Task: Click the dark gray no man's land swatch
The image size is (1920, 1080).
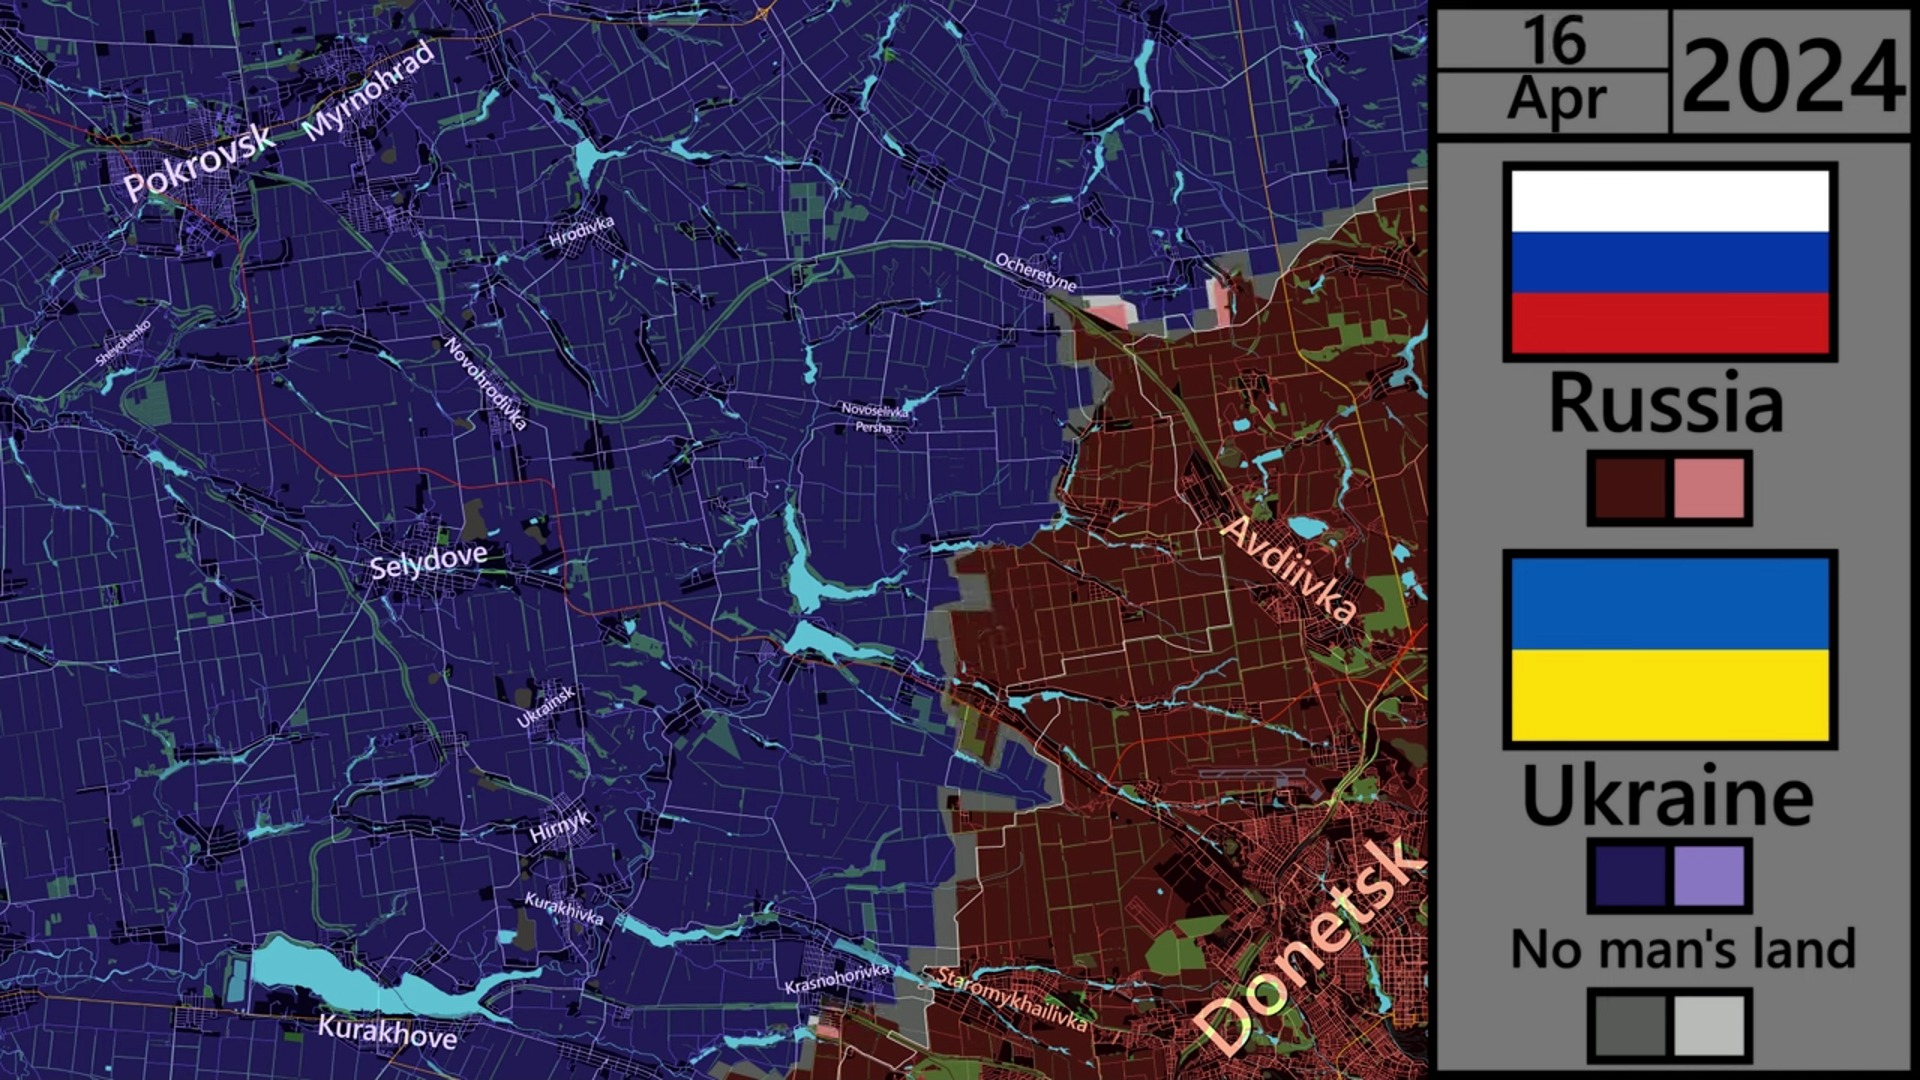Action: (1629, 1026)
